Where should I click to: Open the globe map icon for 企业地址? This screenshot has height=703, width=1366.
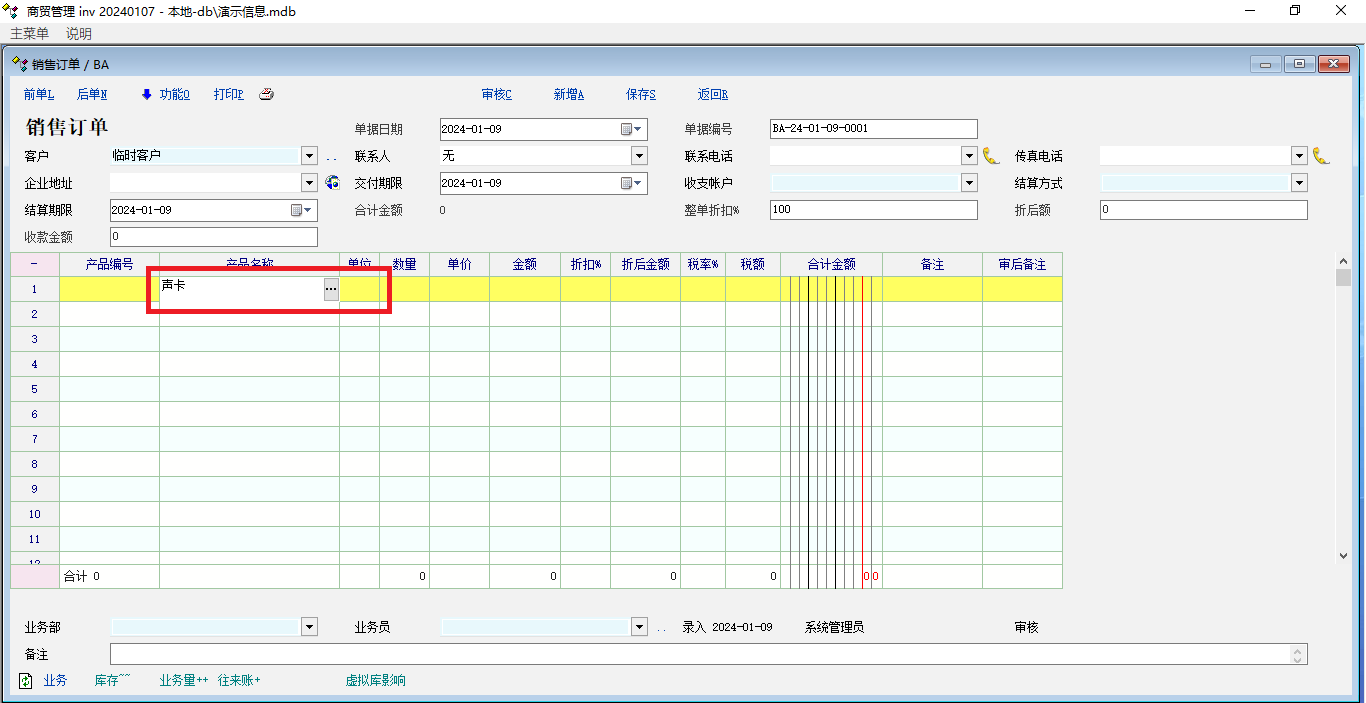click(333, 183)
